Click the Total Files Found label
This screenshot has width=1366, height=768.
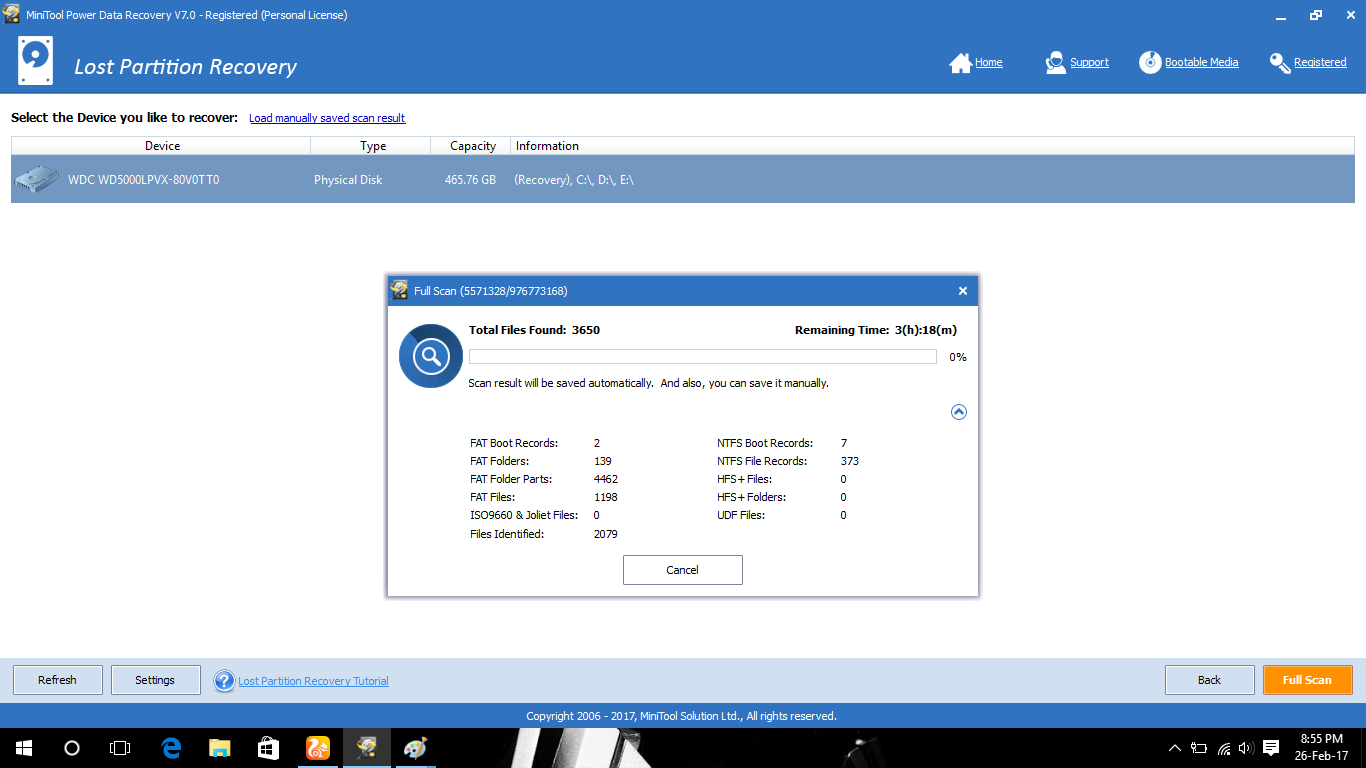[x=517, y=330]
